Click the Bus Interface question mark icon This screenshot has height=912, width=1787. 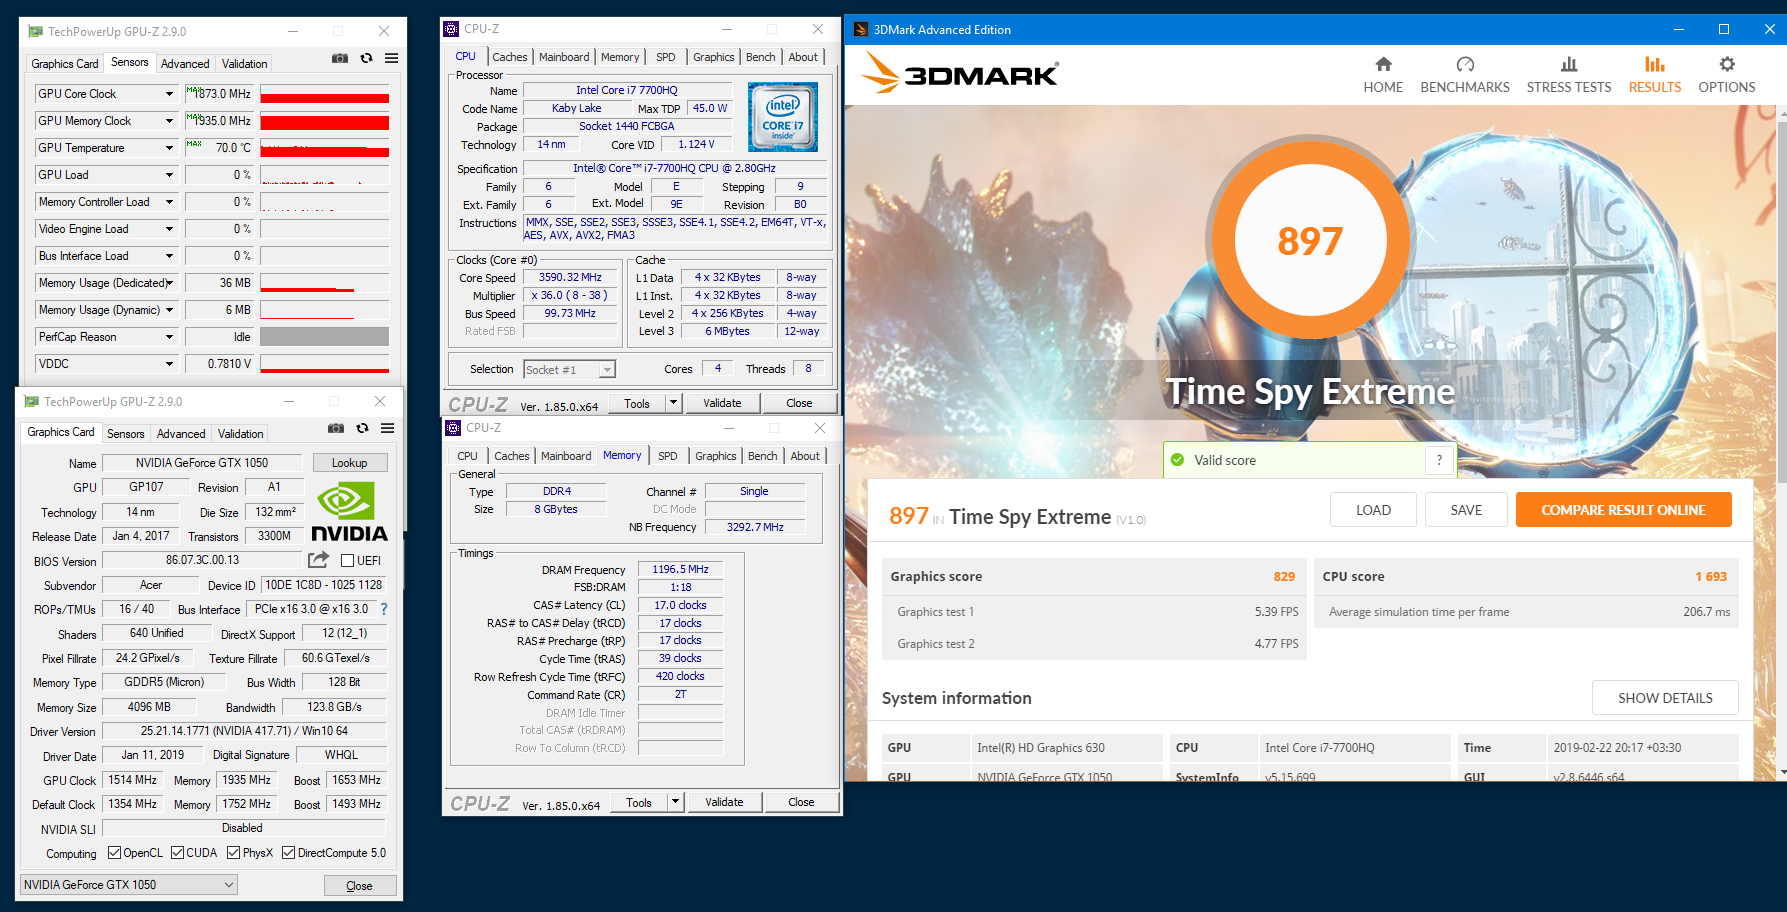[384, 609]
